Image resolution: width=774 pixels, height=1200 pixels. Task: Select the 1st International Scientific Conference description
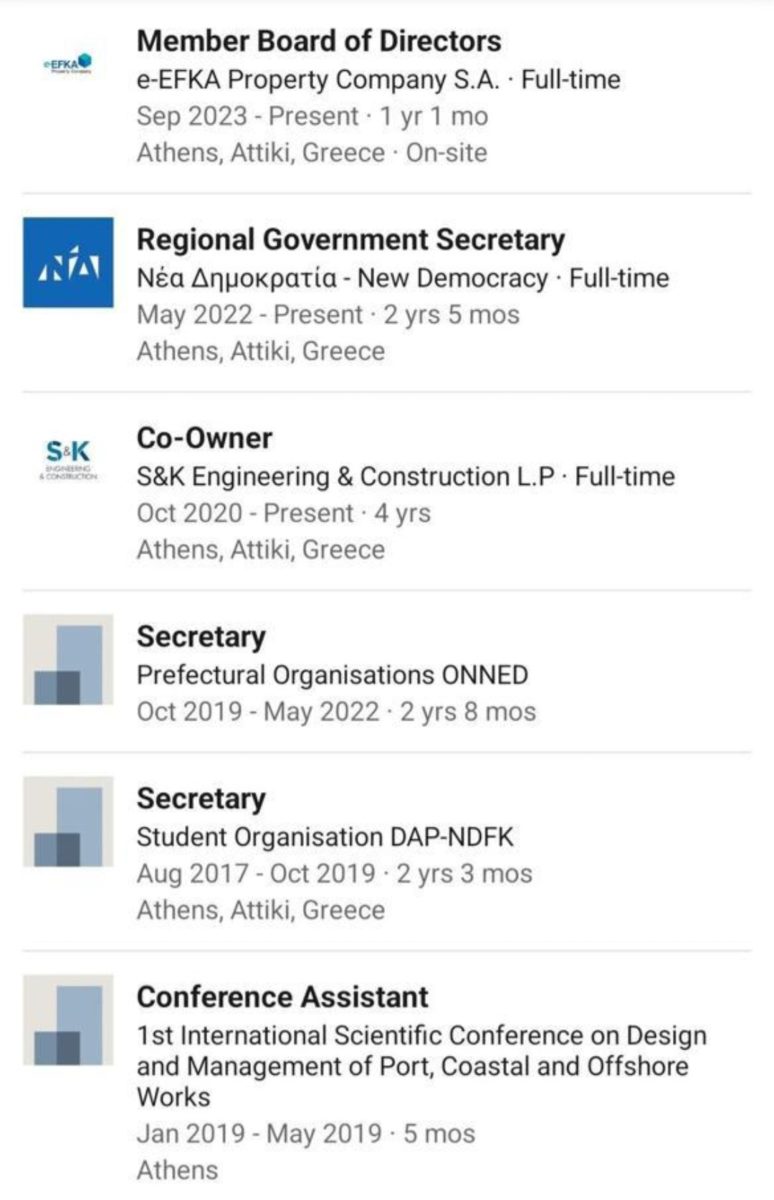421,1066
